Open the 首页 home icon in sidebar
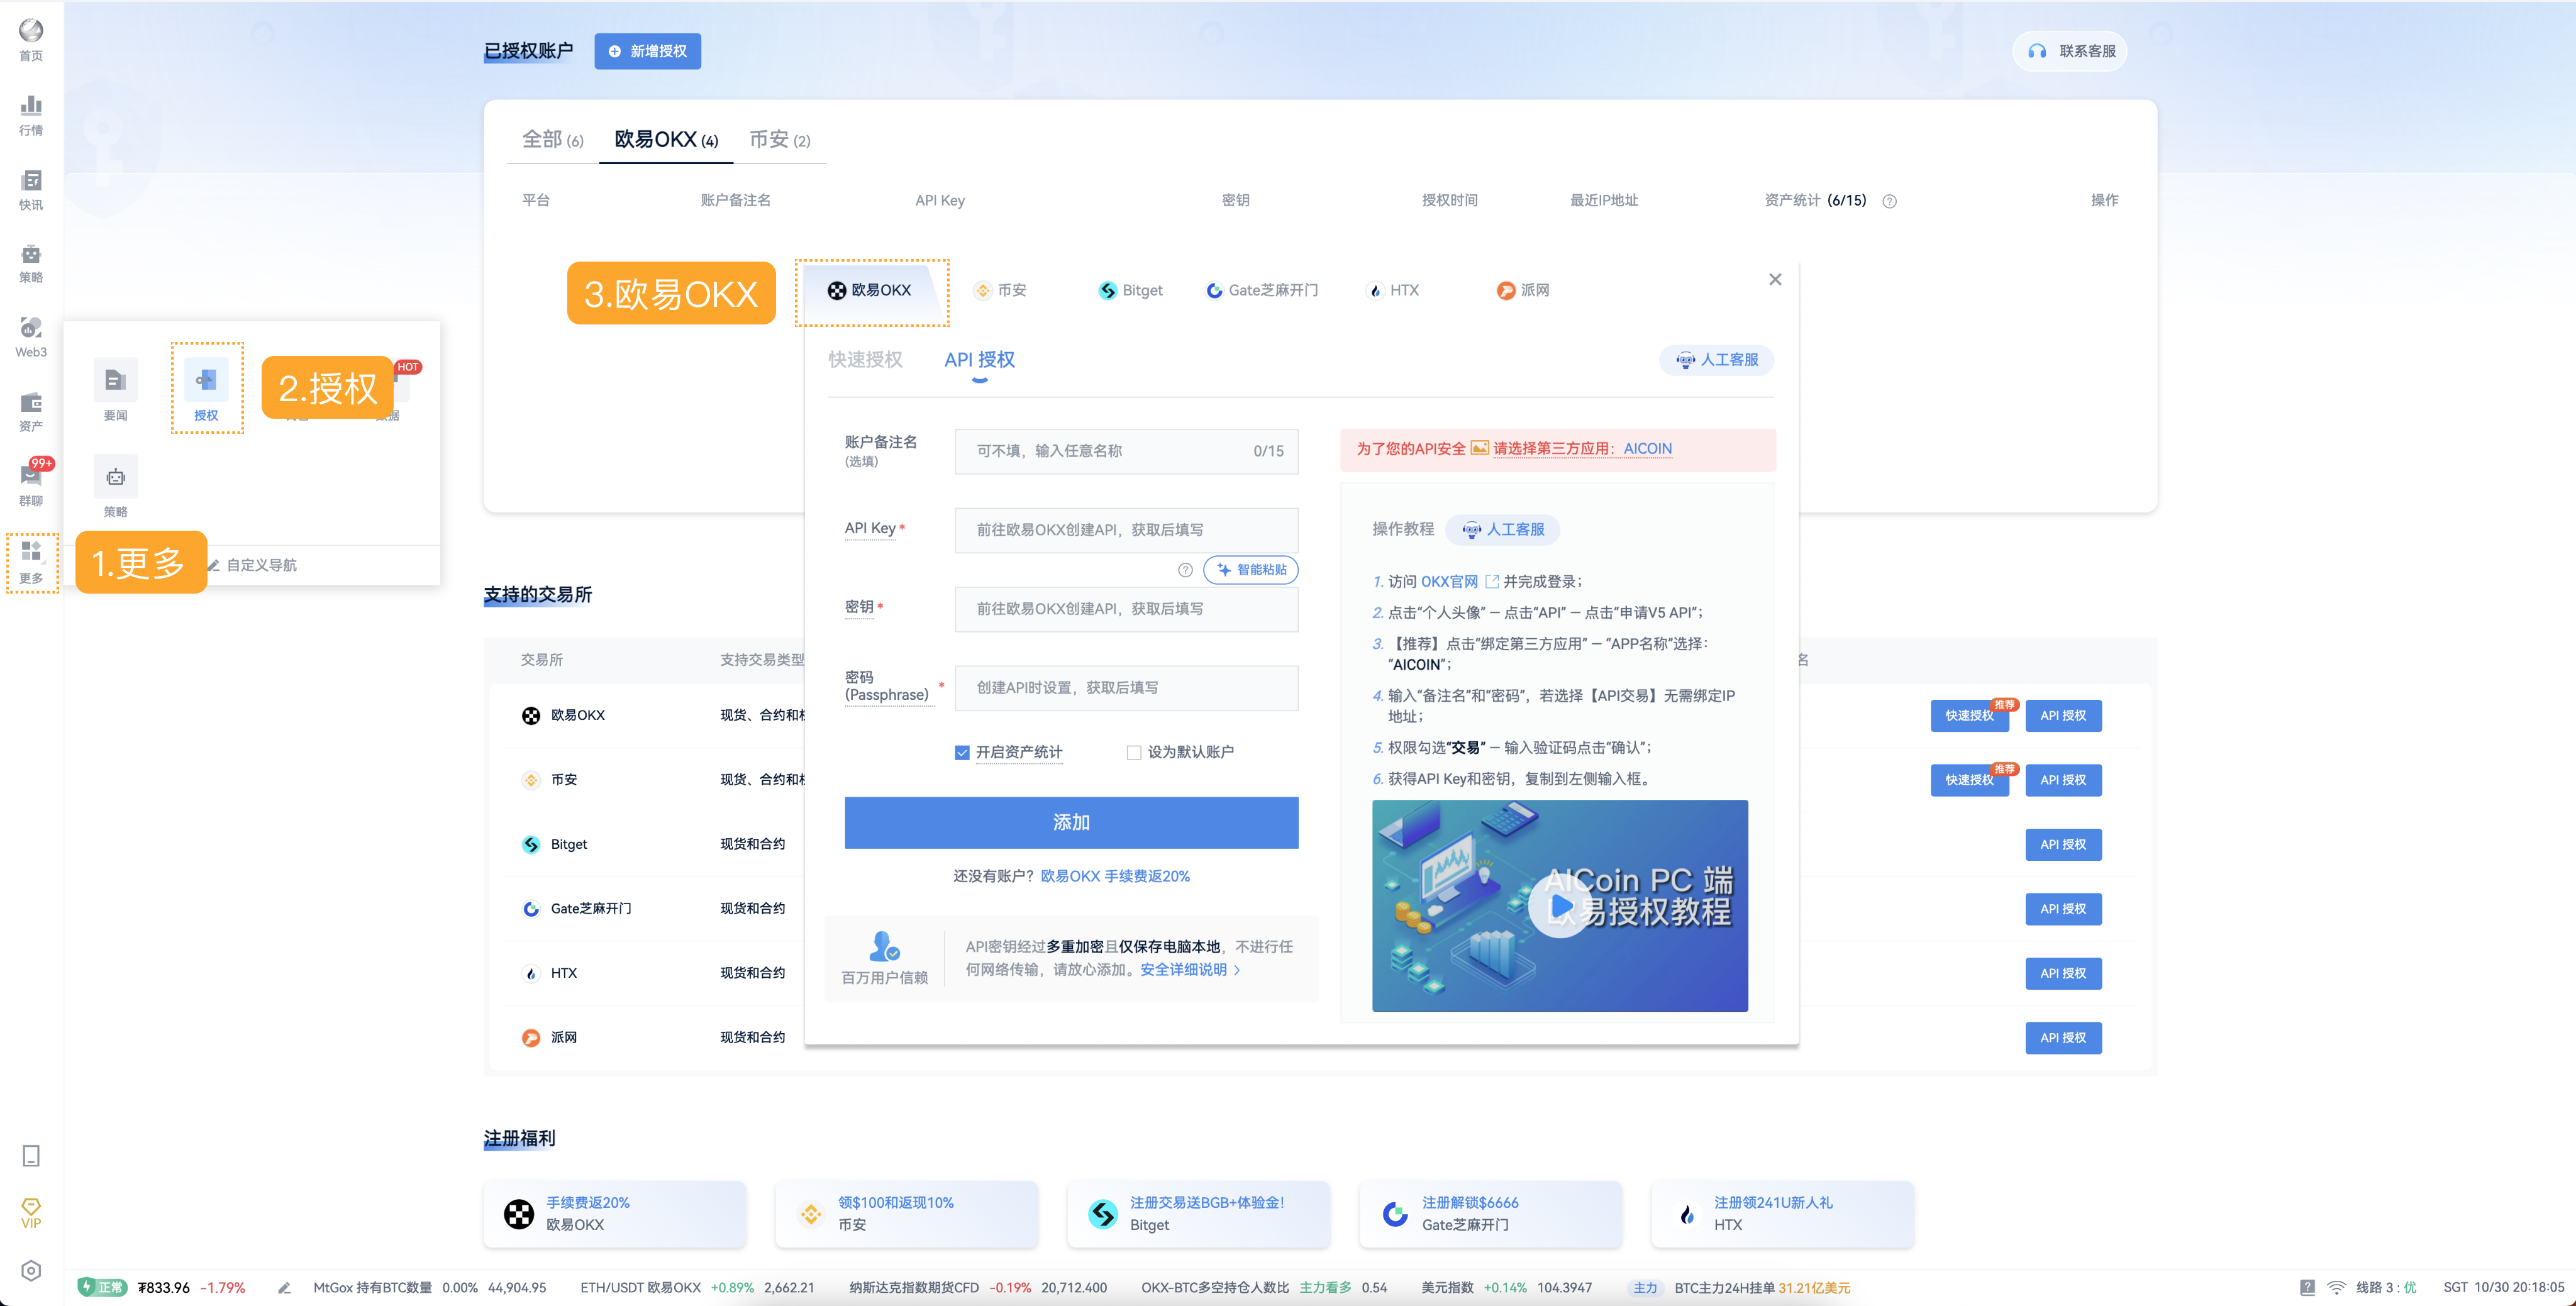The height and width of the screenshot is (1306, 2576). point(31,40)
